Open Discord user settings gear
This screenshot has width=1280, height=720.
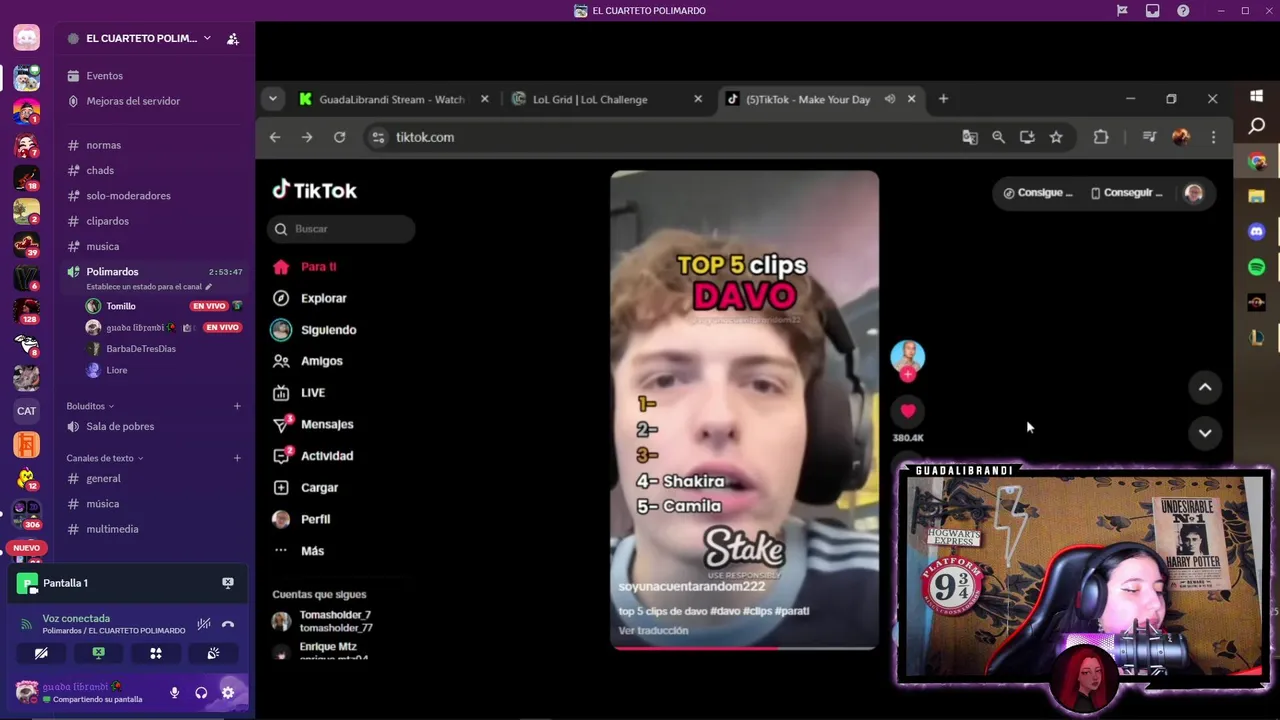pos(228,692)
